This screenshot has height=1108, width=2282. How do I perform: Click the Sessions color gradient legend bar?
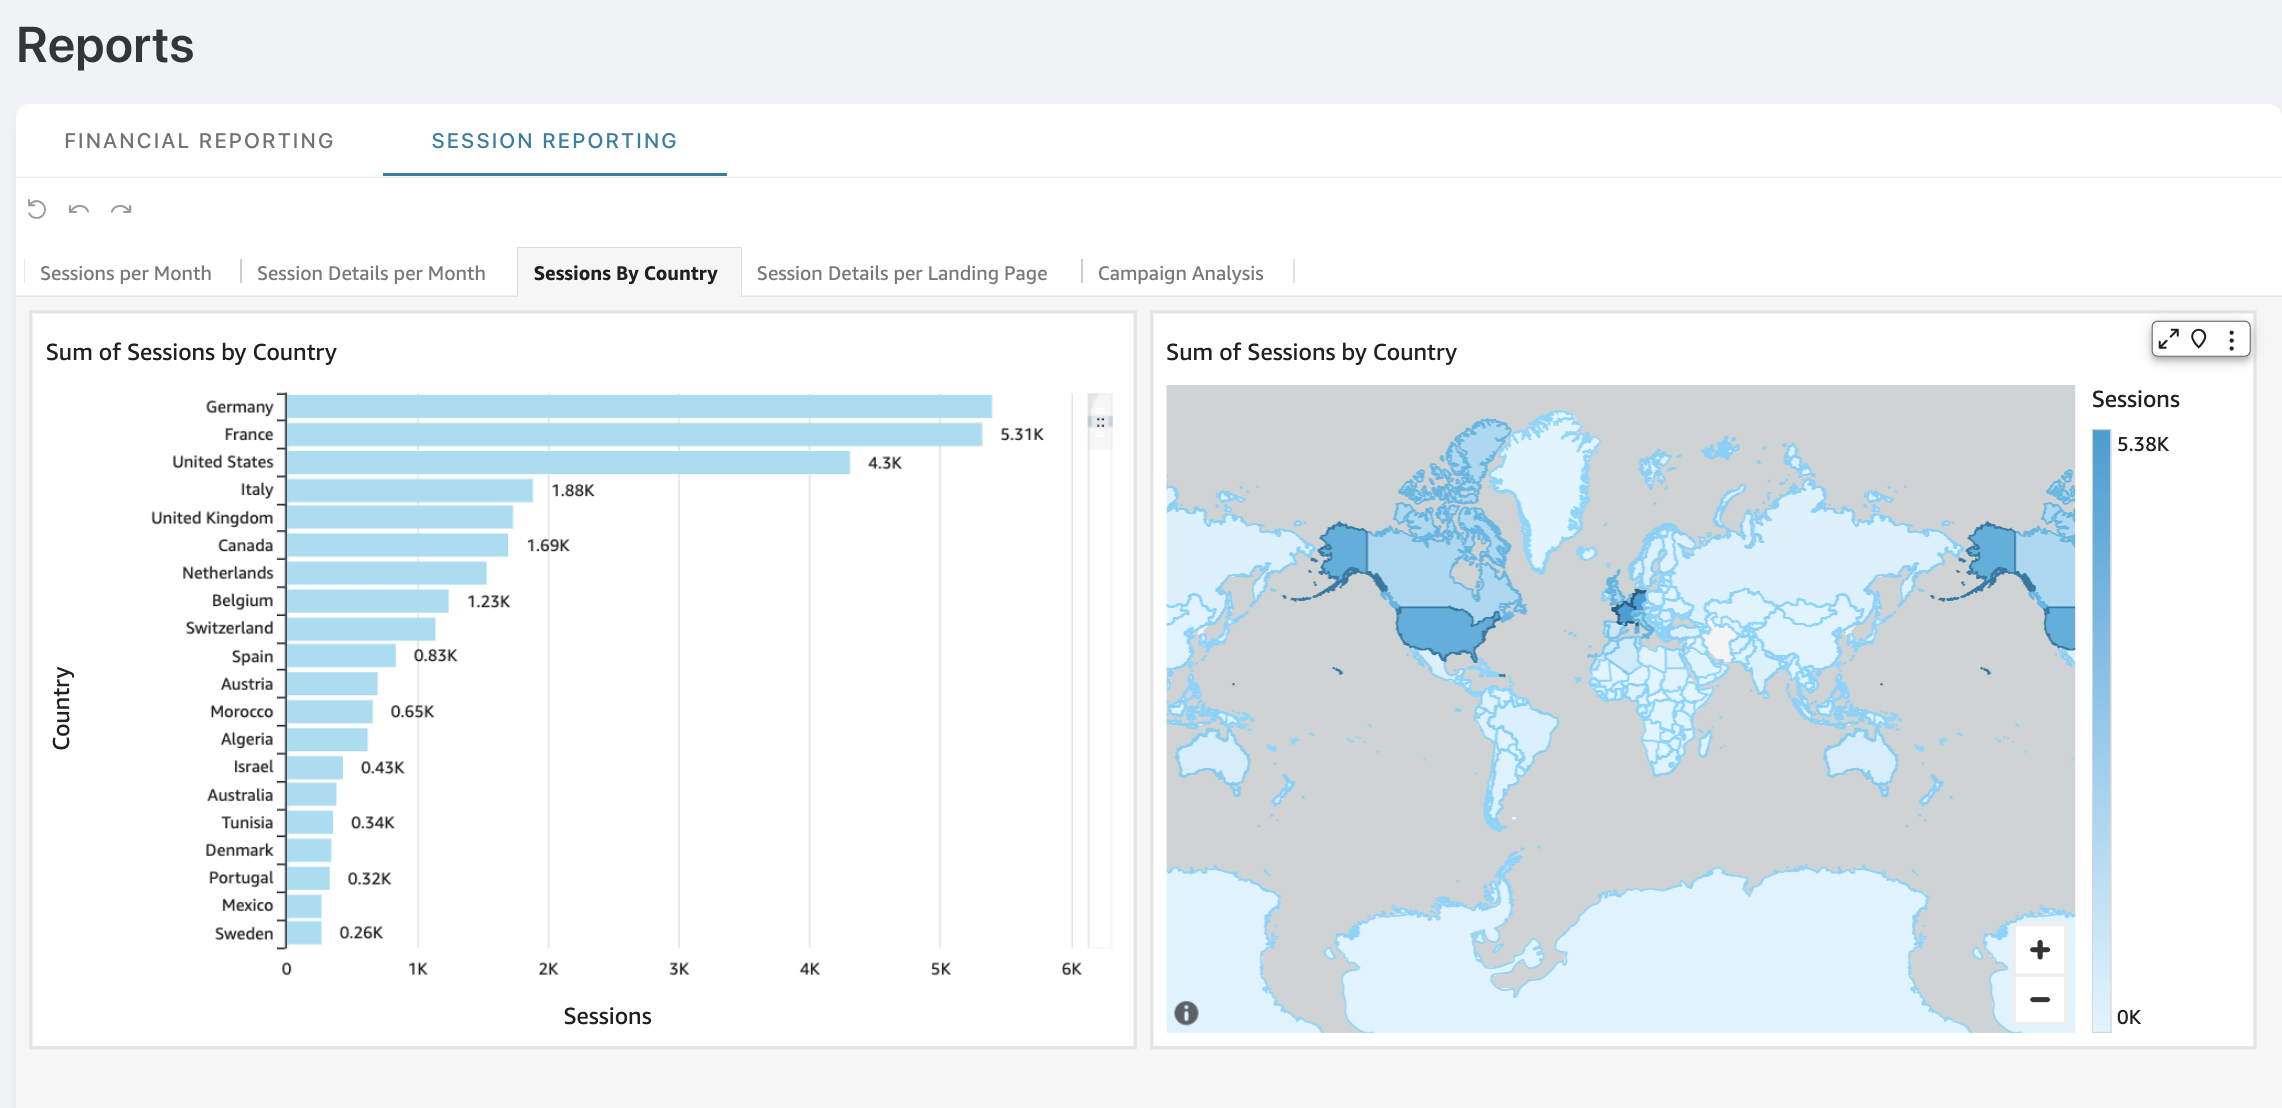(2101, 730)
